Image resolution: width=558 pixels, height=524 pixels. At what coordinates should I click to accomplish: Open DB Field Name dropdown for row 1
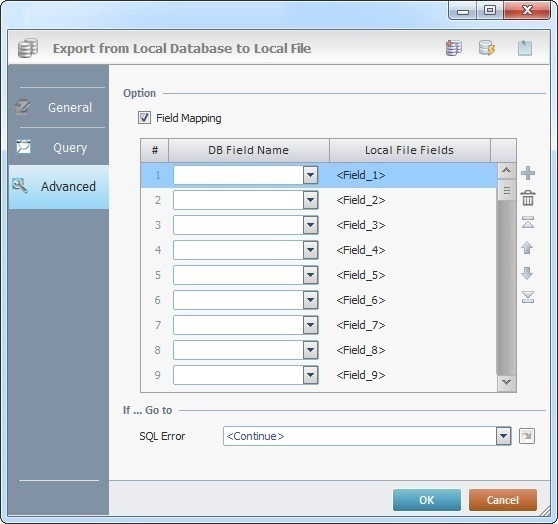click(x=310, y=175)
